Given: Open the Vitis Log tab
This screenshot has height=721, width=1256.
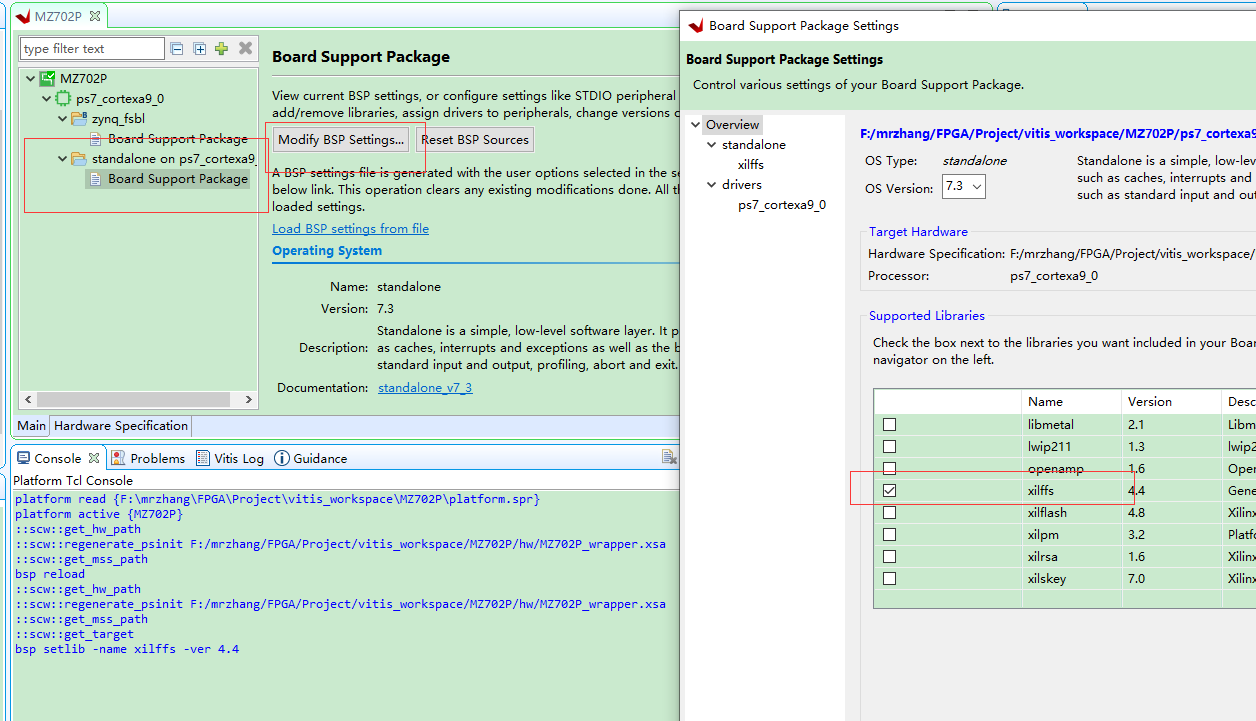Looking at the screenshot, I should coord(230,458).
